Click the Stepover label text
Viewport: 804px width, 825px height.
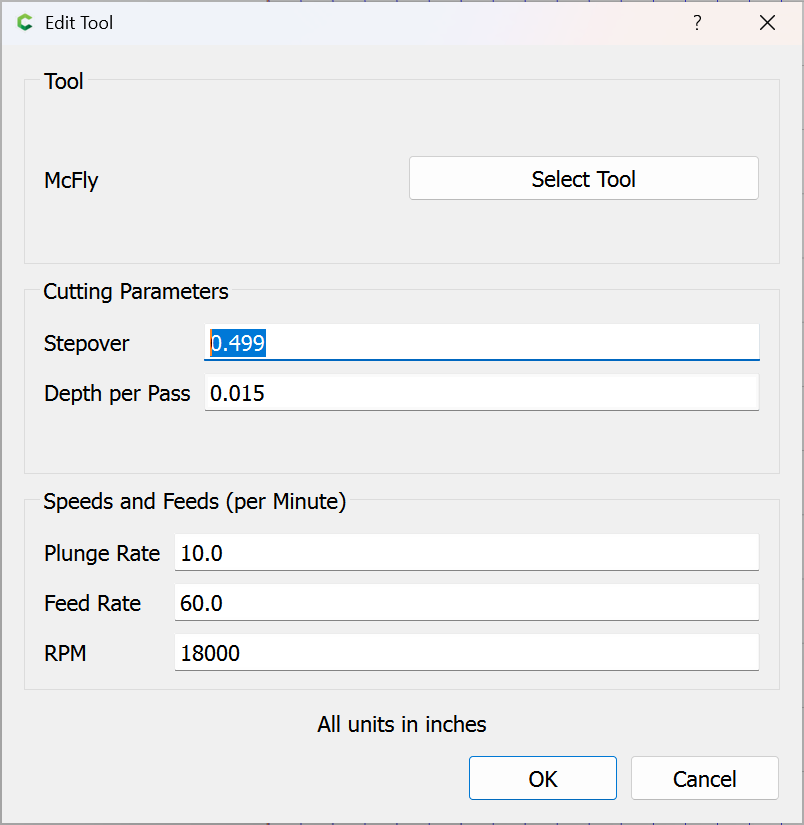(86, 344)
